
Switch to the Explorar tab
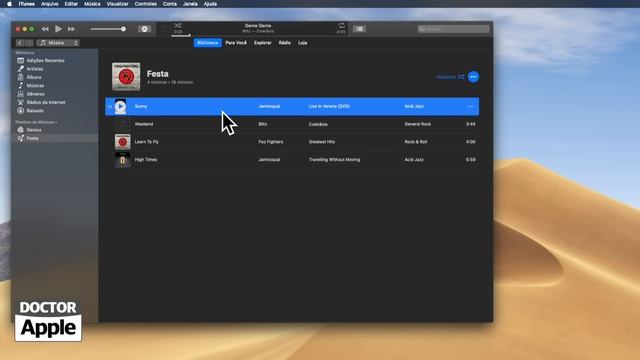pos(262,43)
